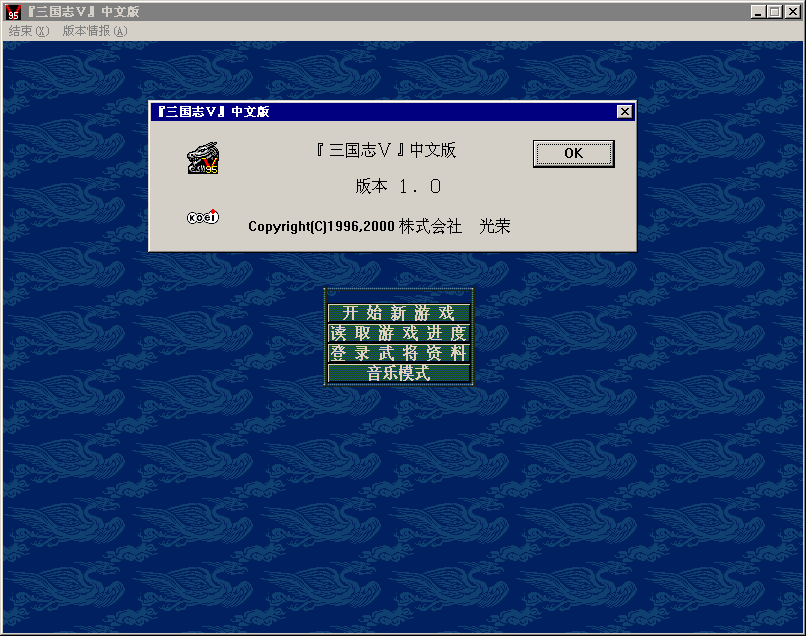The width and height of the screenshot is (806, 636).
Task: Open the 版本情报(A) menu
Action: (x=95, y=31)
